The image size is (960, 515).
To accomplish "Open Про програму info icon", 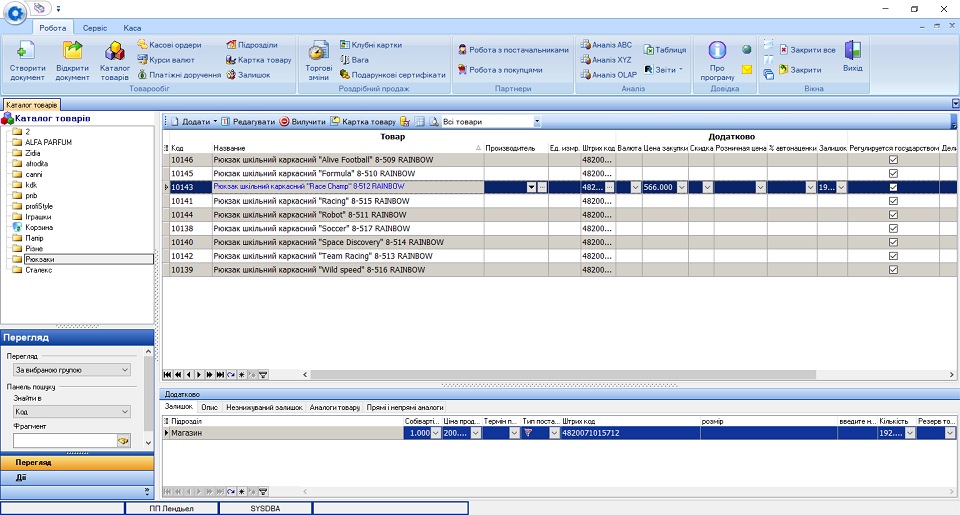I will click(717, 60).
